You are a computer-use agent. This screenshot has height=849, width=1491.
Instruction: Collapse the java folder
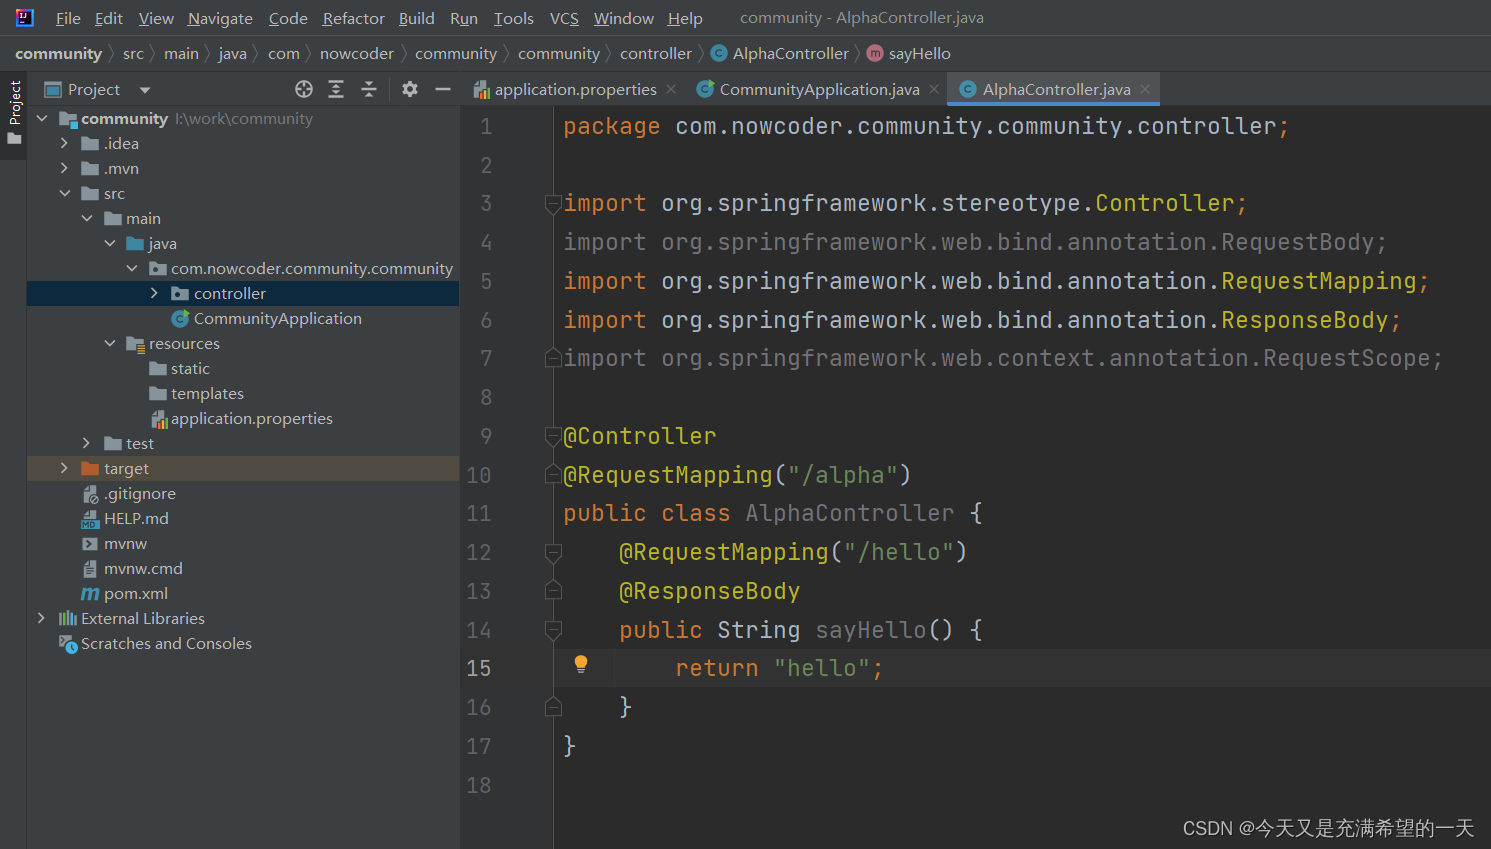click(x=109, y=243)
